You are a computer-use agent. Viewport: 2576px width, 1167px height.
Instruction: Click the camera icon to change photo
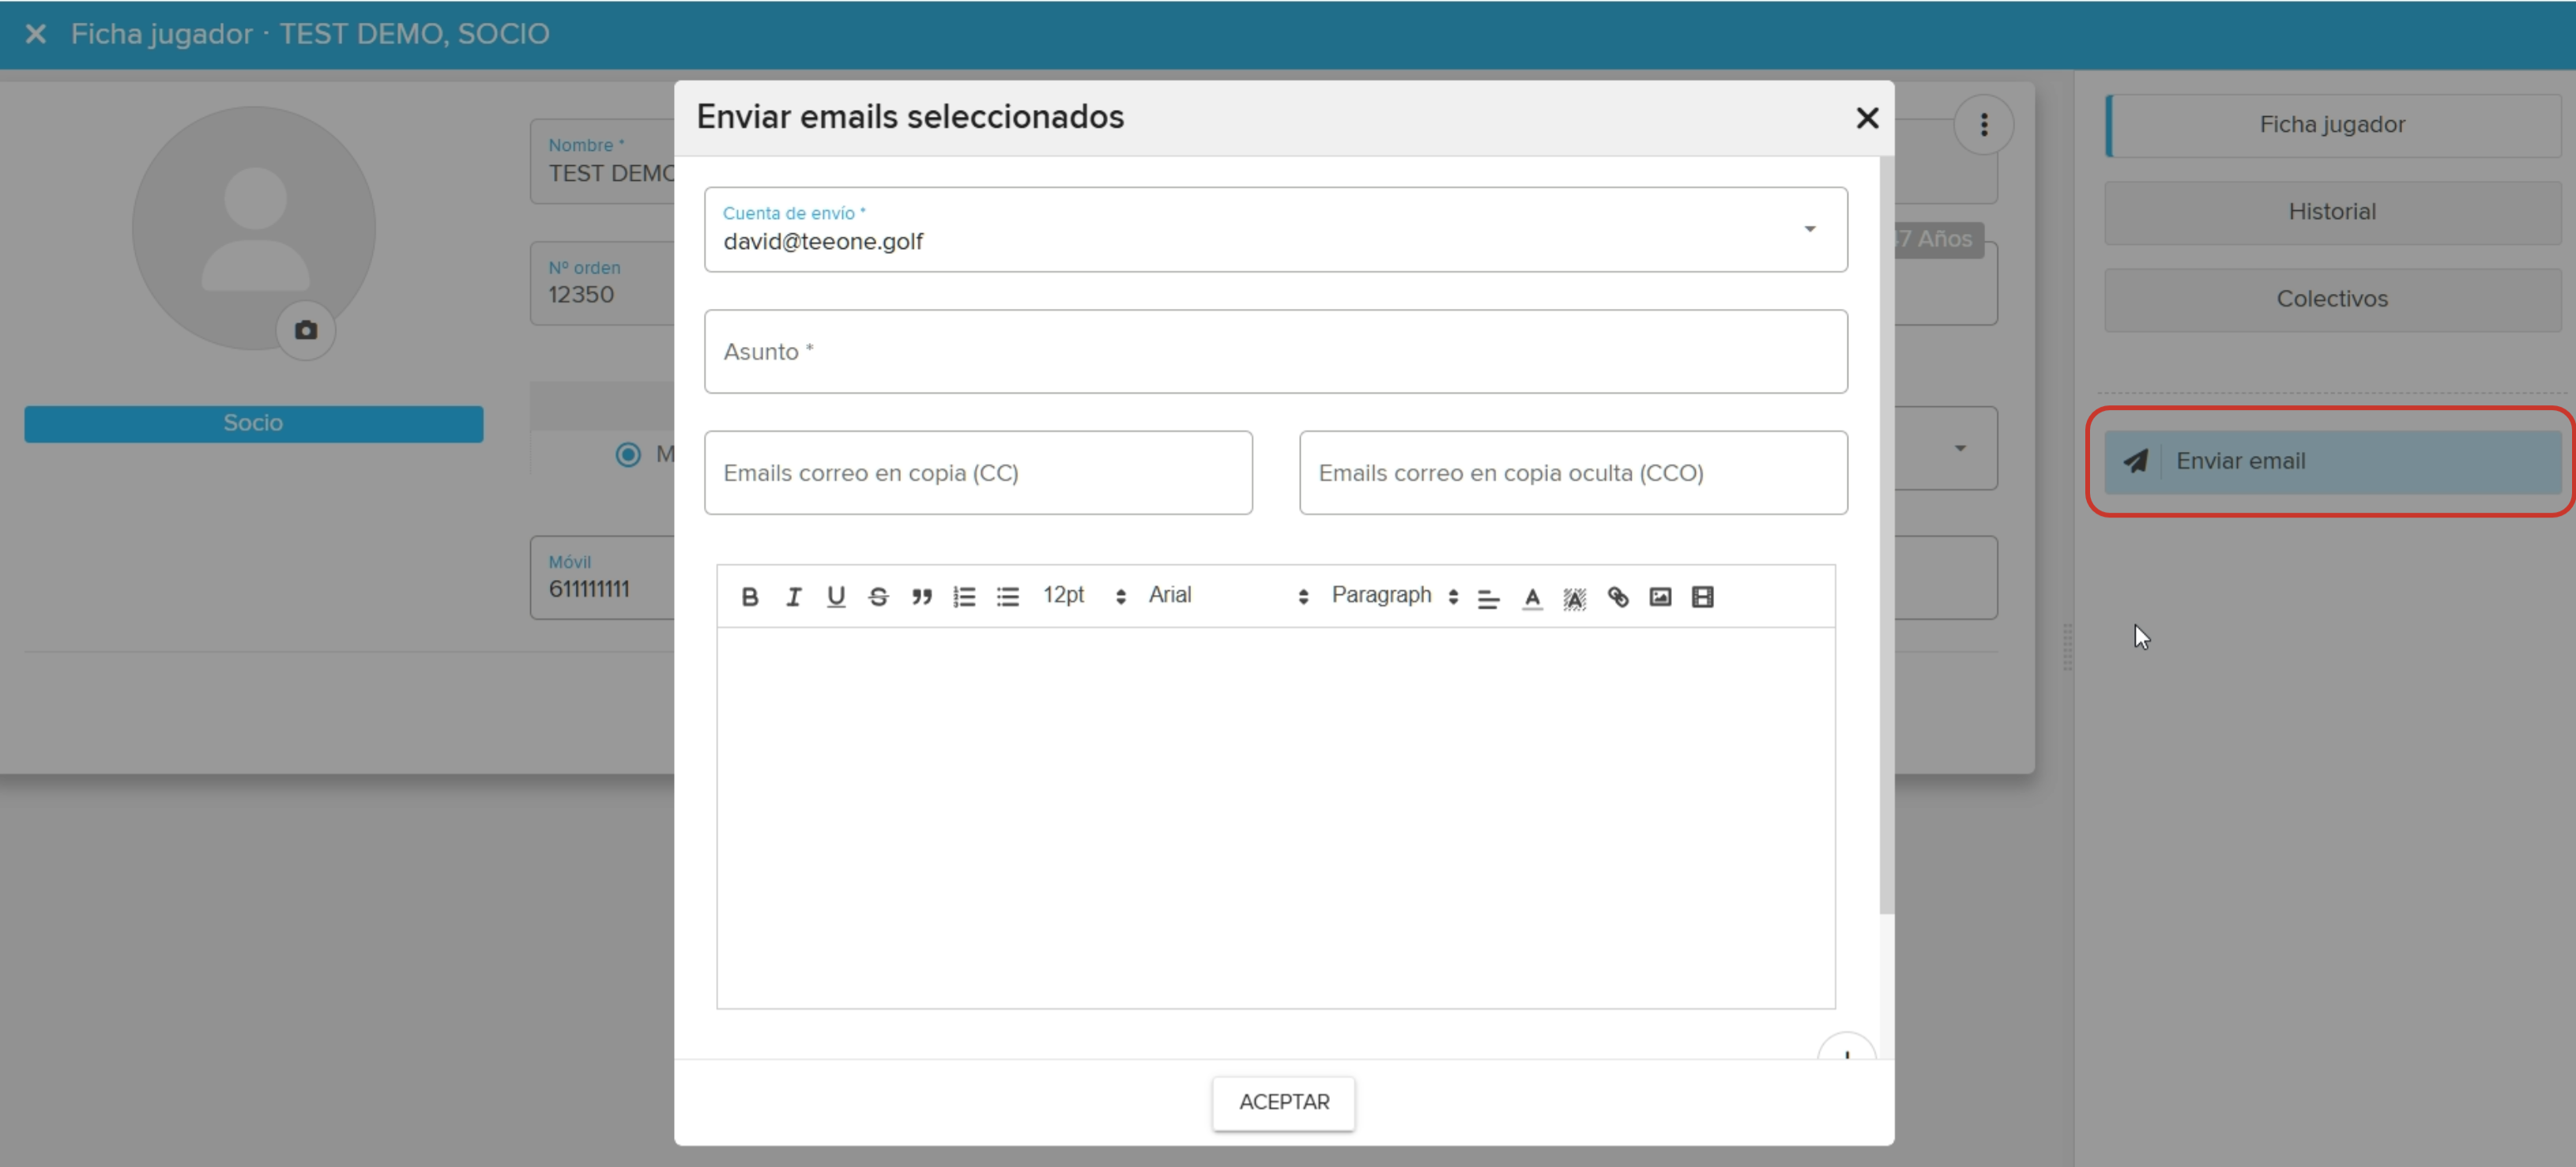tap(306, 330)
